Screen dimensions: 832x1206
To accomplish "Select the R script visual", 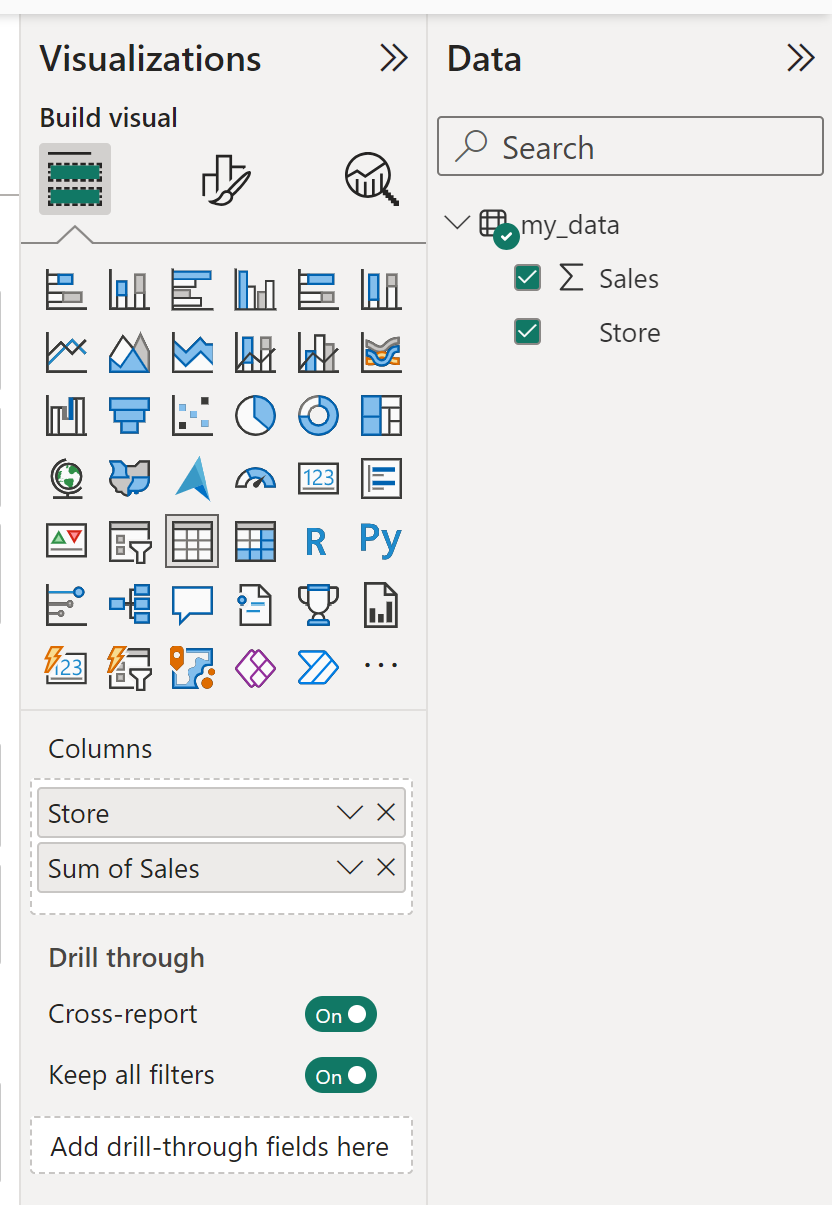I will click(x=318, y=541).
